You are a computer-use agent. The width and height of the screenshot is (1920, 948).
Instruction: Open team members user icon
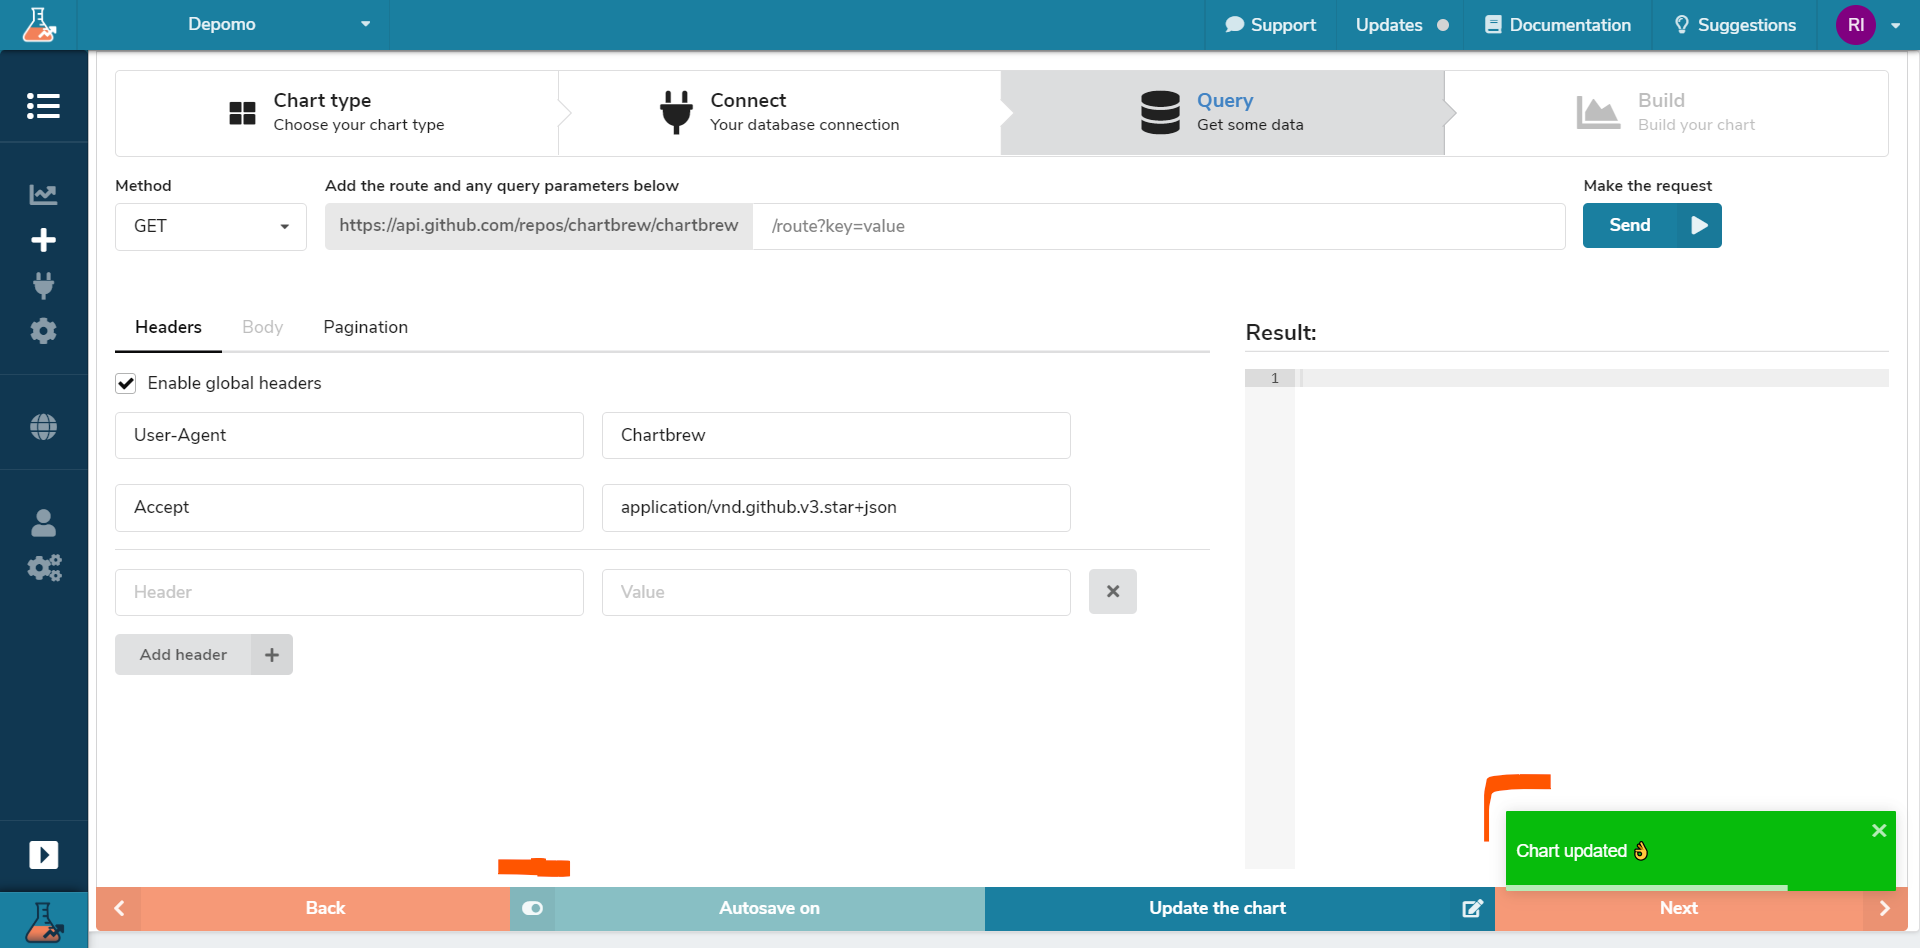click(43, 522)
